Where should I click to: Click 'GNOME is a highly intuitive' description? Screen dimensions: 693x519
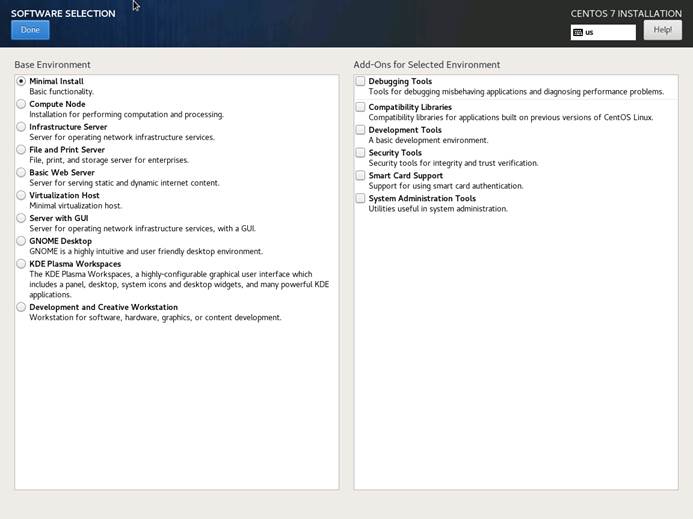point(146,252)
